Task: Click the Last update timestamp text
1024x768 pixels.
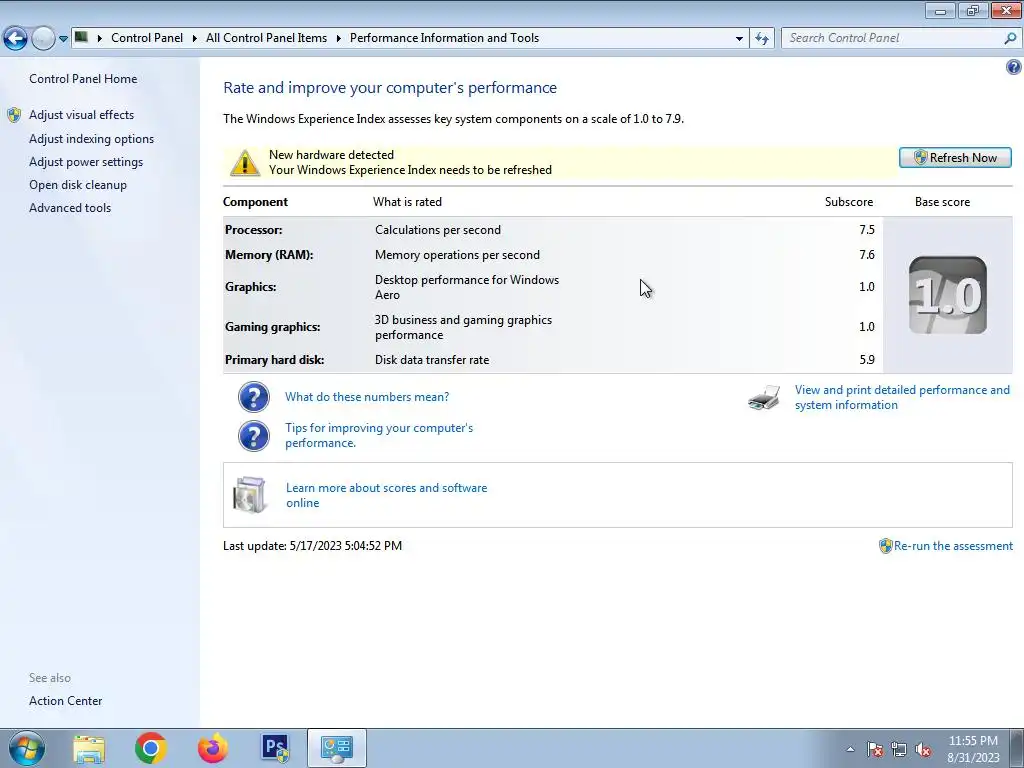Action: (x=312, y=546)
